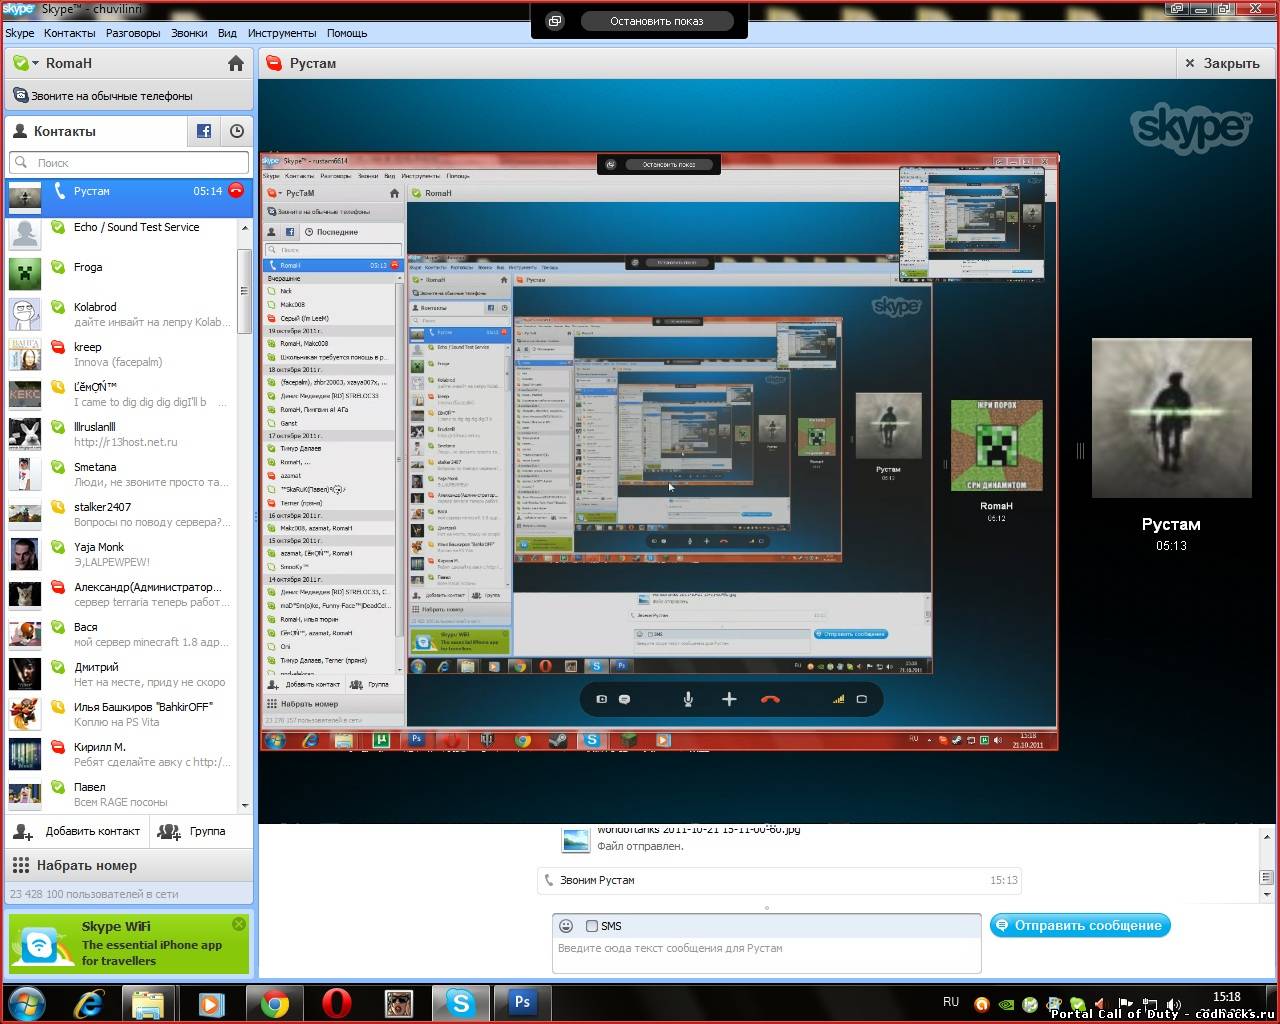Screen dimensions: 1280x1024
Task: Select the Дмитрий contact
Action: [121, 674]
